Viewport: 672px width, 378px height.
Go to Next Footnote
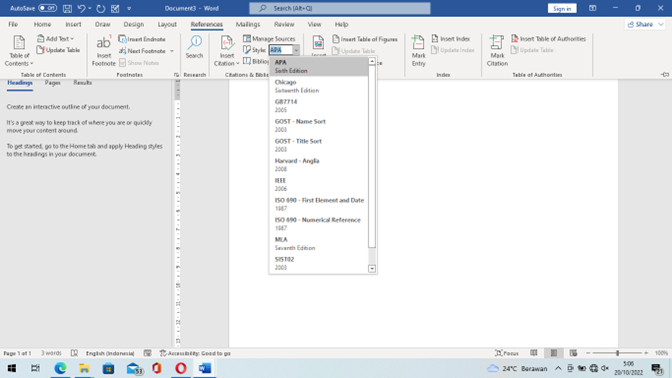click(x=142, y=51)
